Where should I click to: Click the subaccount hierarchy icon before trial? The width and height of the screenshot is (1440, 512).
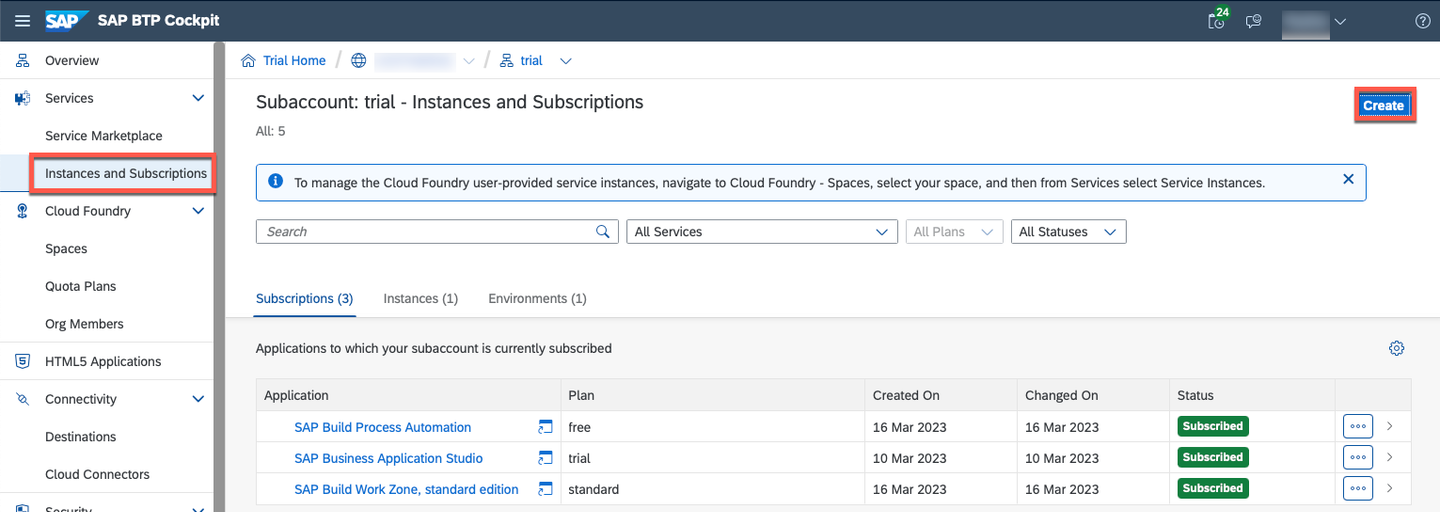point(506,61)
